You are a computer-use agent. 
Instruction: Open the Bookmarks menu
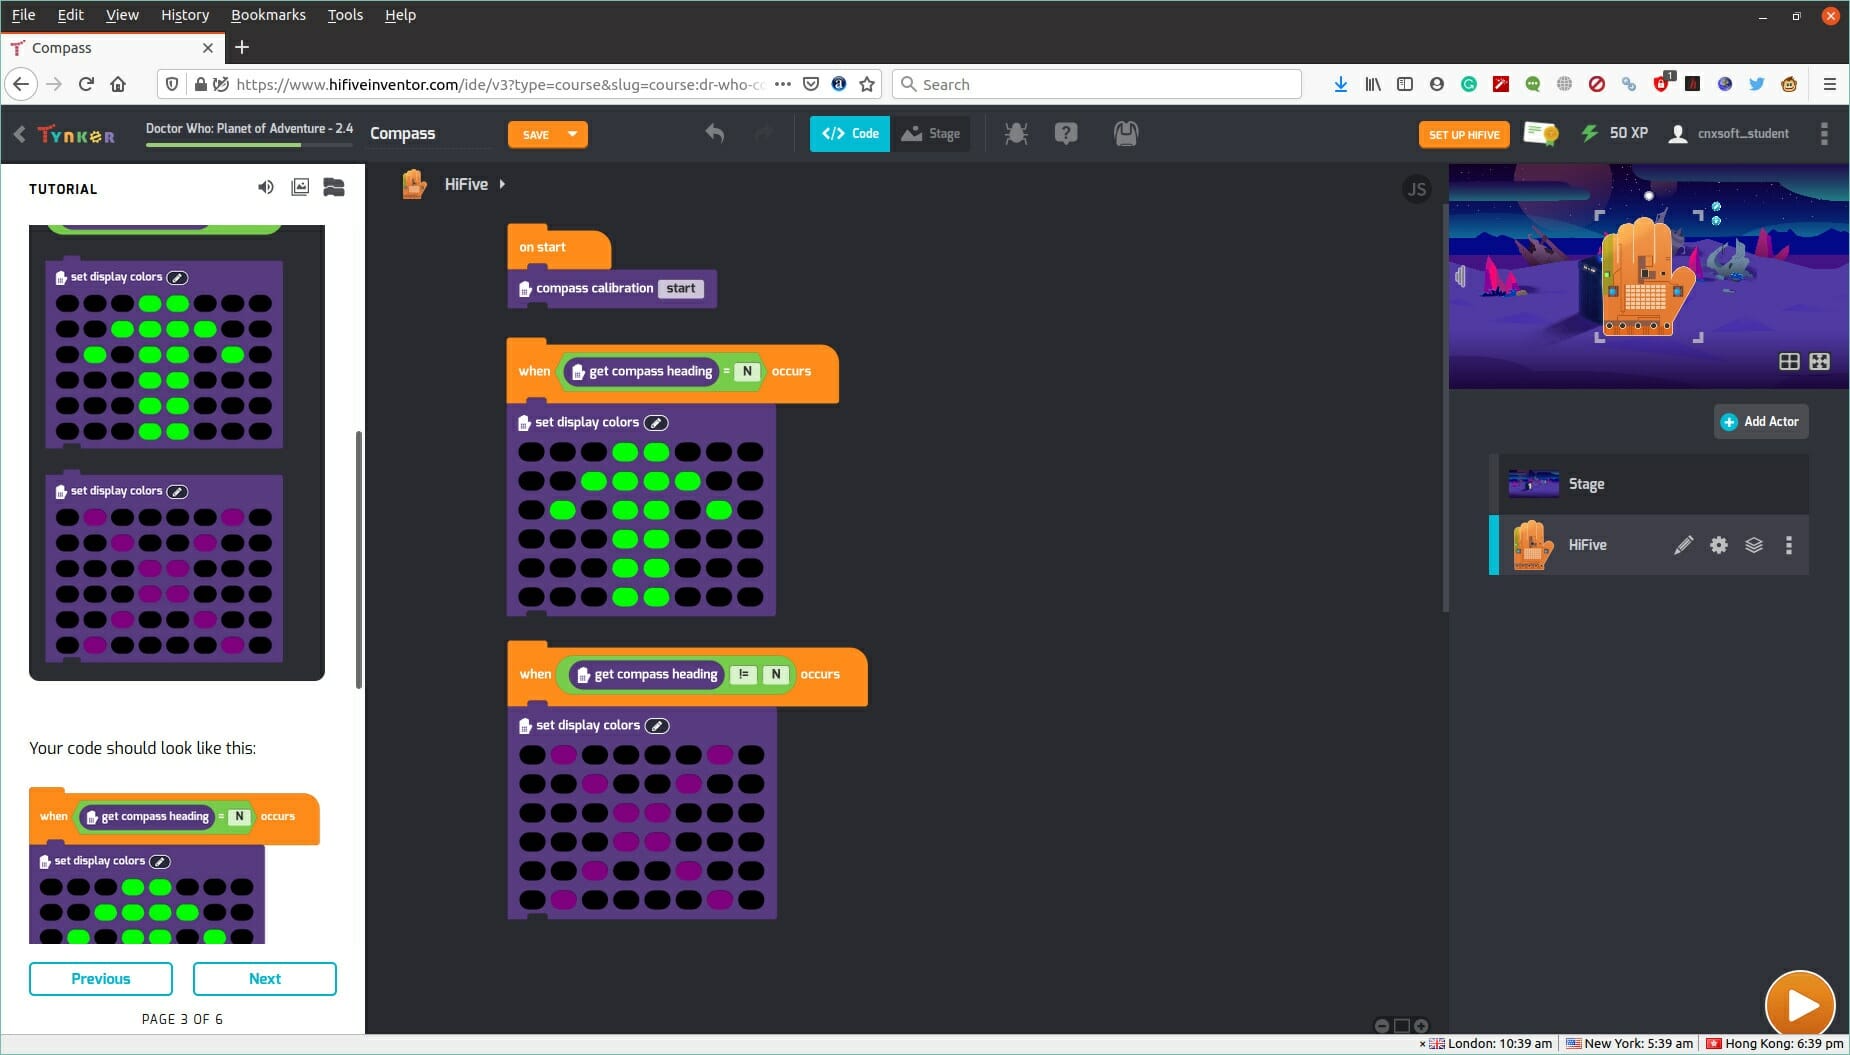(x=268, y=15)
